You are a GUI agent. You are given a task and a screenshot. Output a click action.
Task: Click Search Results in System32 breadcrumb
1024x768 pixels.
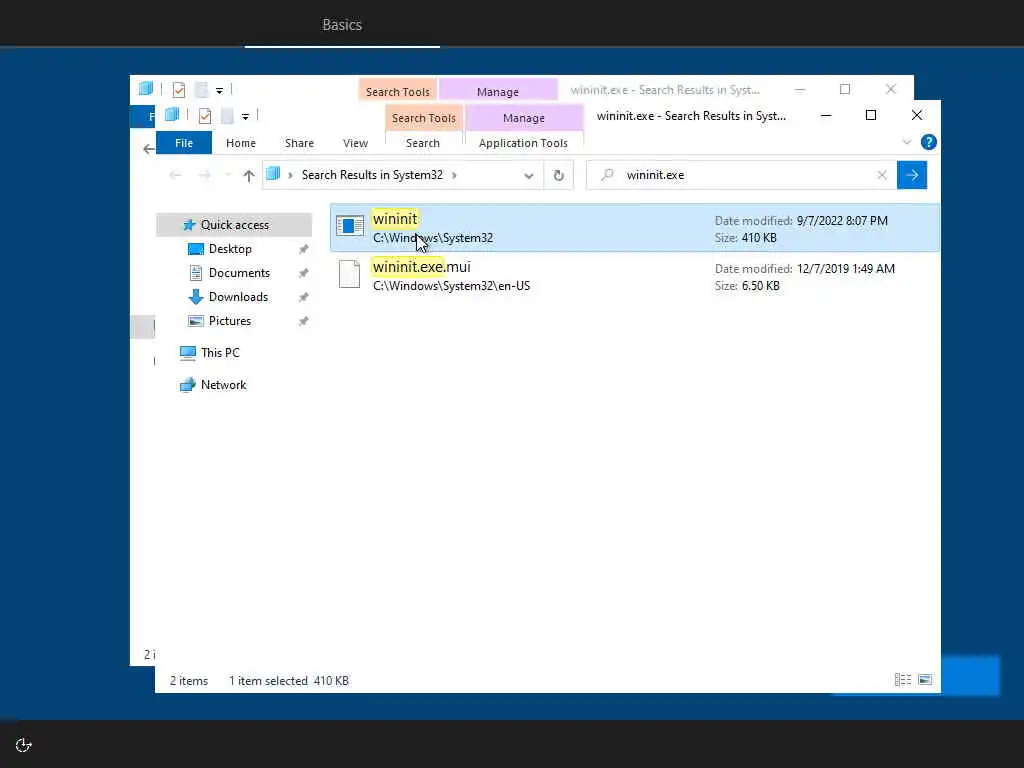coord(372,175)
